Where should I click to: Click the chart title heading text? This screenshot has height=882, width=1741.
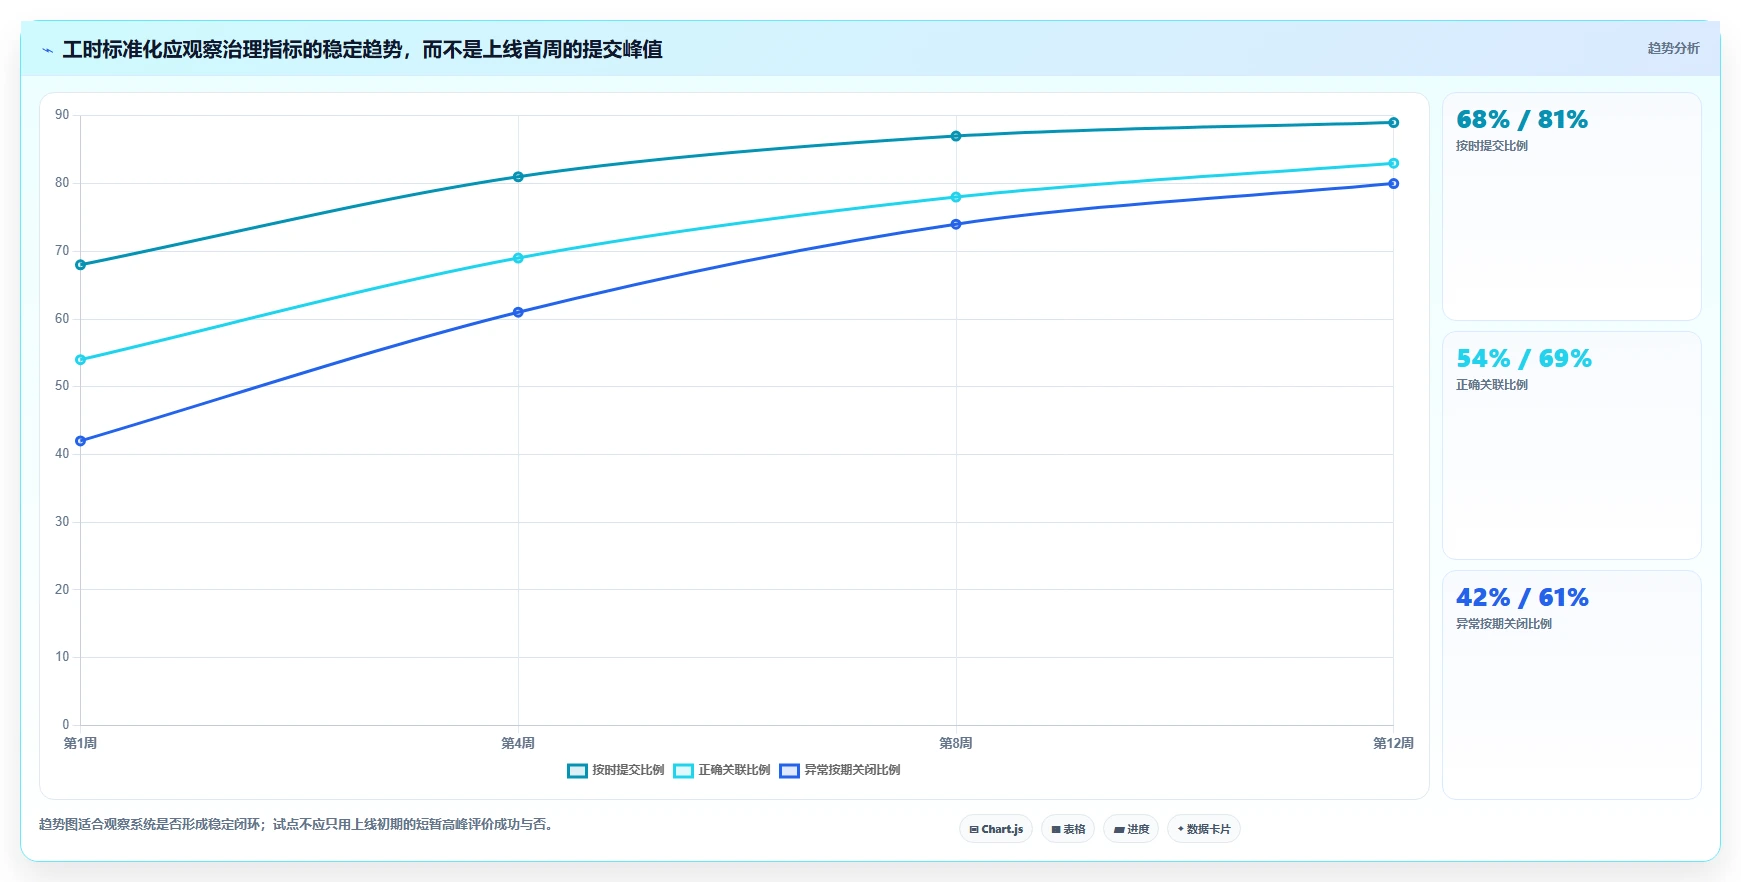pos(363,50)
